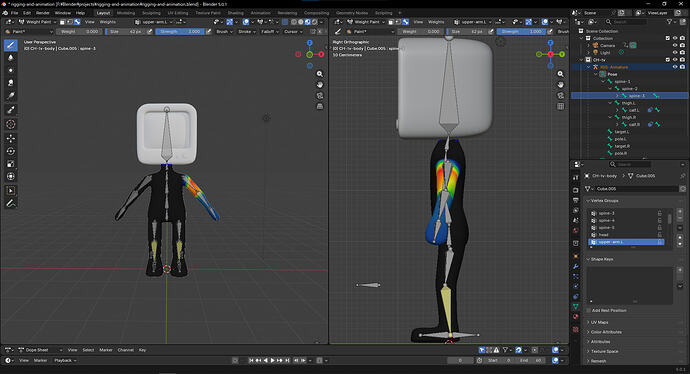Click zoom magnifier in left viewport
Screen dimensions: 690x374
[x=320, y=74]
